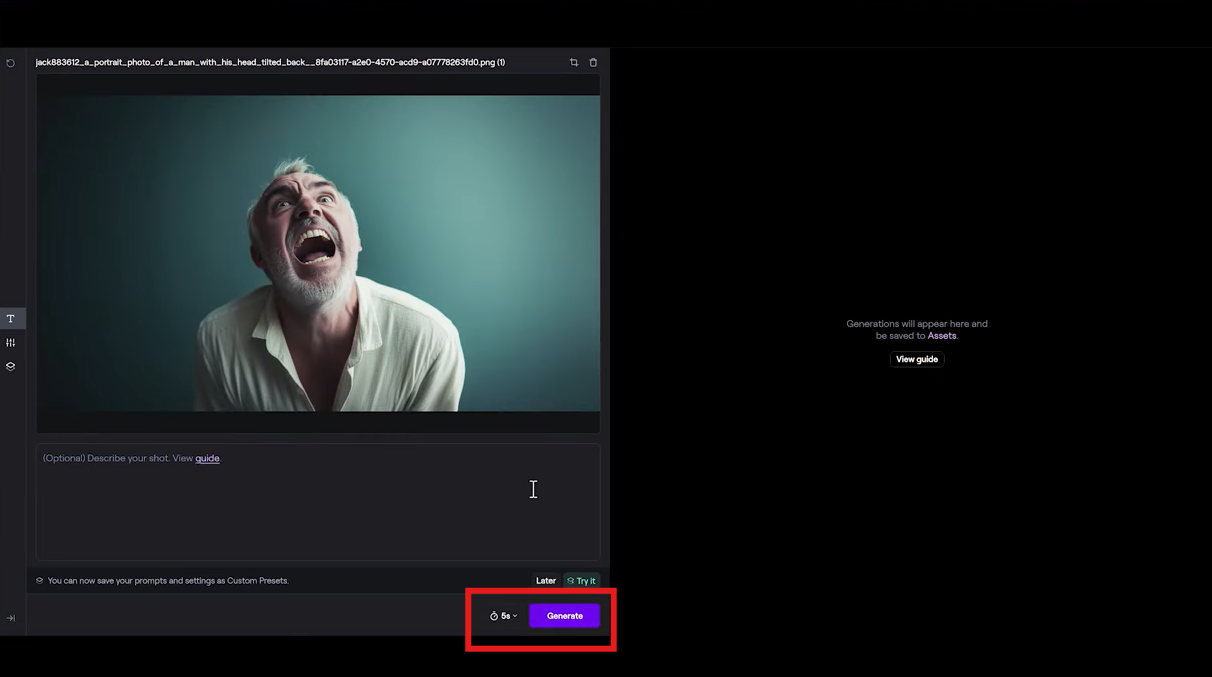Click the collapse panel arrow icon in the left sidebar
1212x677 pixels.
coord(11,618)
